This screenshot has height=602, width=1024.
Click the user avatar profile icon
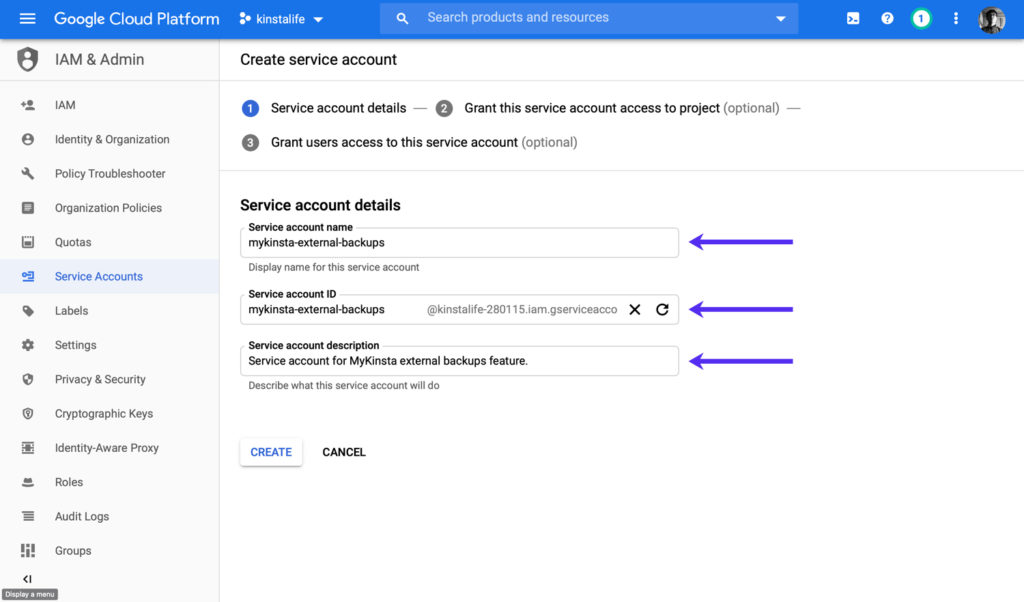click(991, 19)
